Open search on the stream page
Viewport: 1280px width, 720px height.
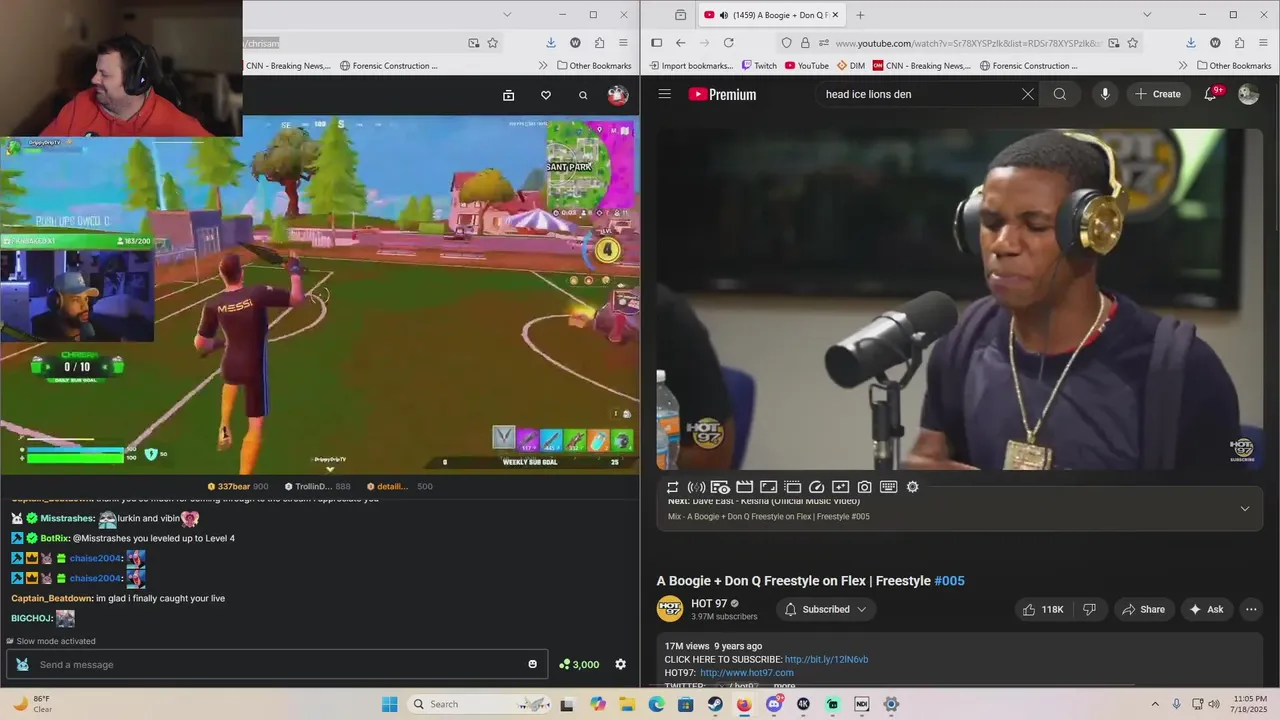pyautogui.click(x=583, y=95)
